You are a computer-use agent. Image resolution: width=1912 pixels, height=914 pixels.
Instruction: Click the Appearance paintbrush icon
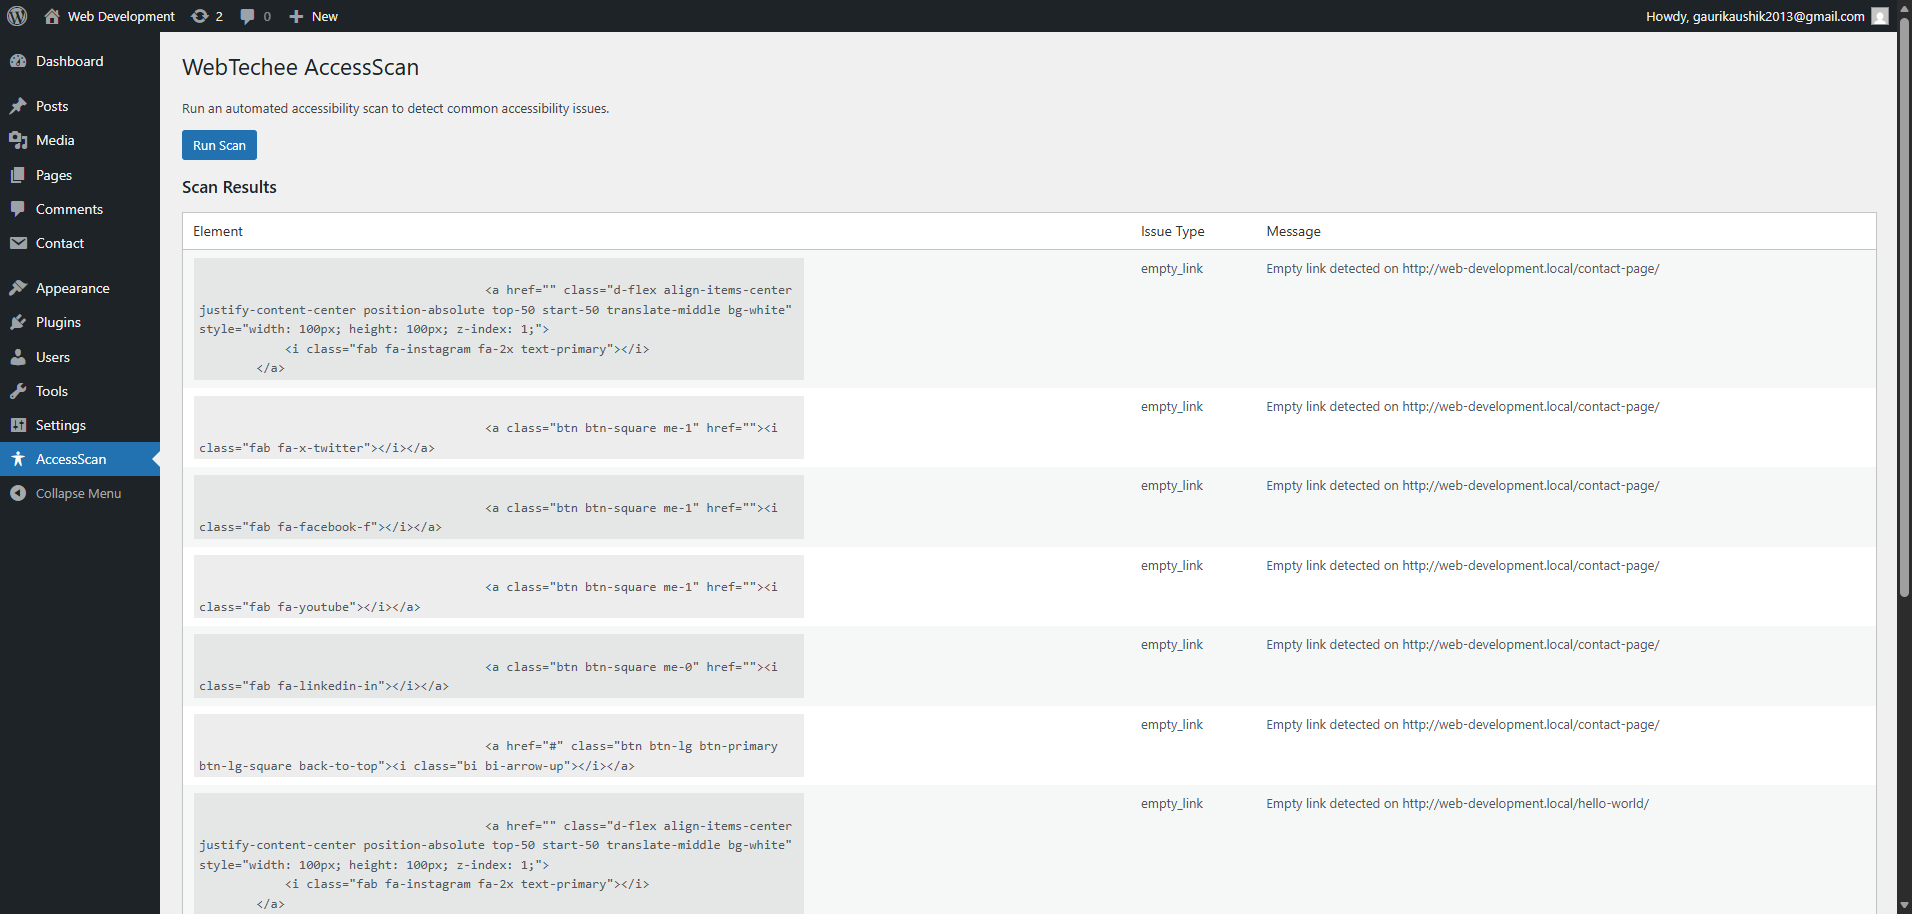[x=18, y=288]
